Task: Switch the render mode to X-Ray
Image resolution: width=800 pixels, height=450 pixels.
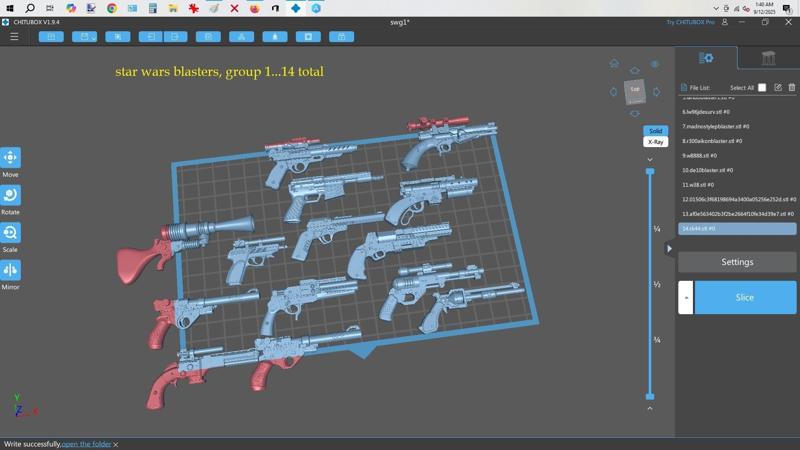Action: coord(656,142)
